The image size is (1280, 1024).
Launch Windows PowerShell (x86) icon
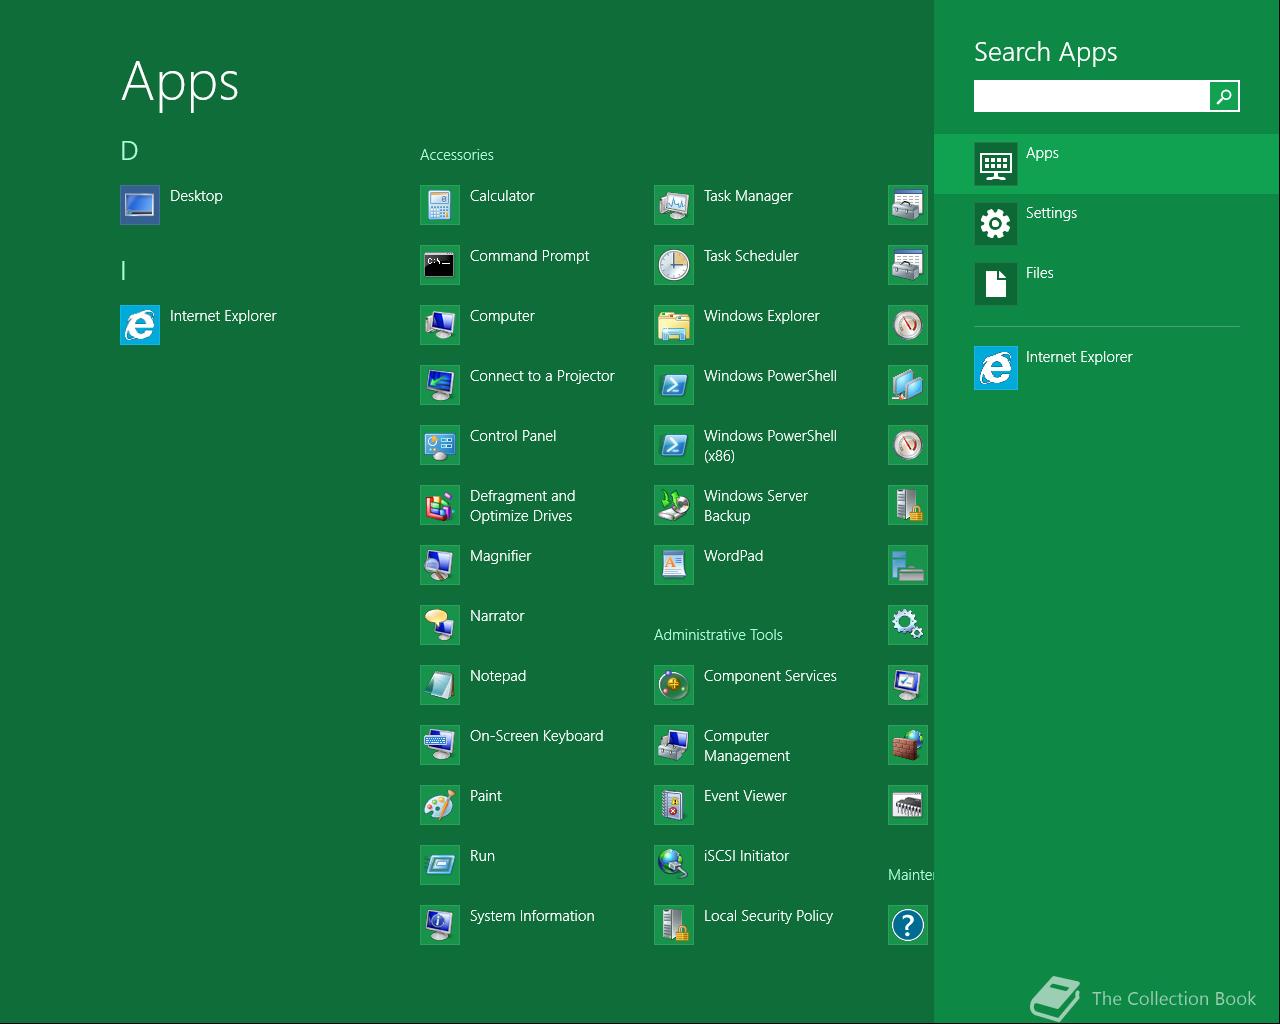tap(674, 445)
